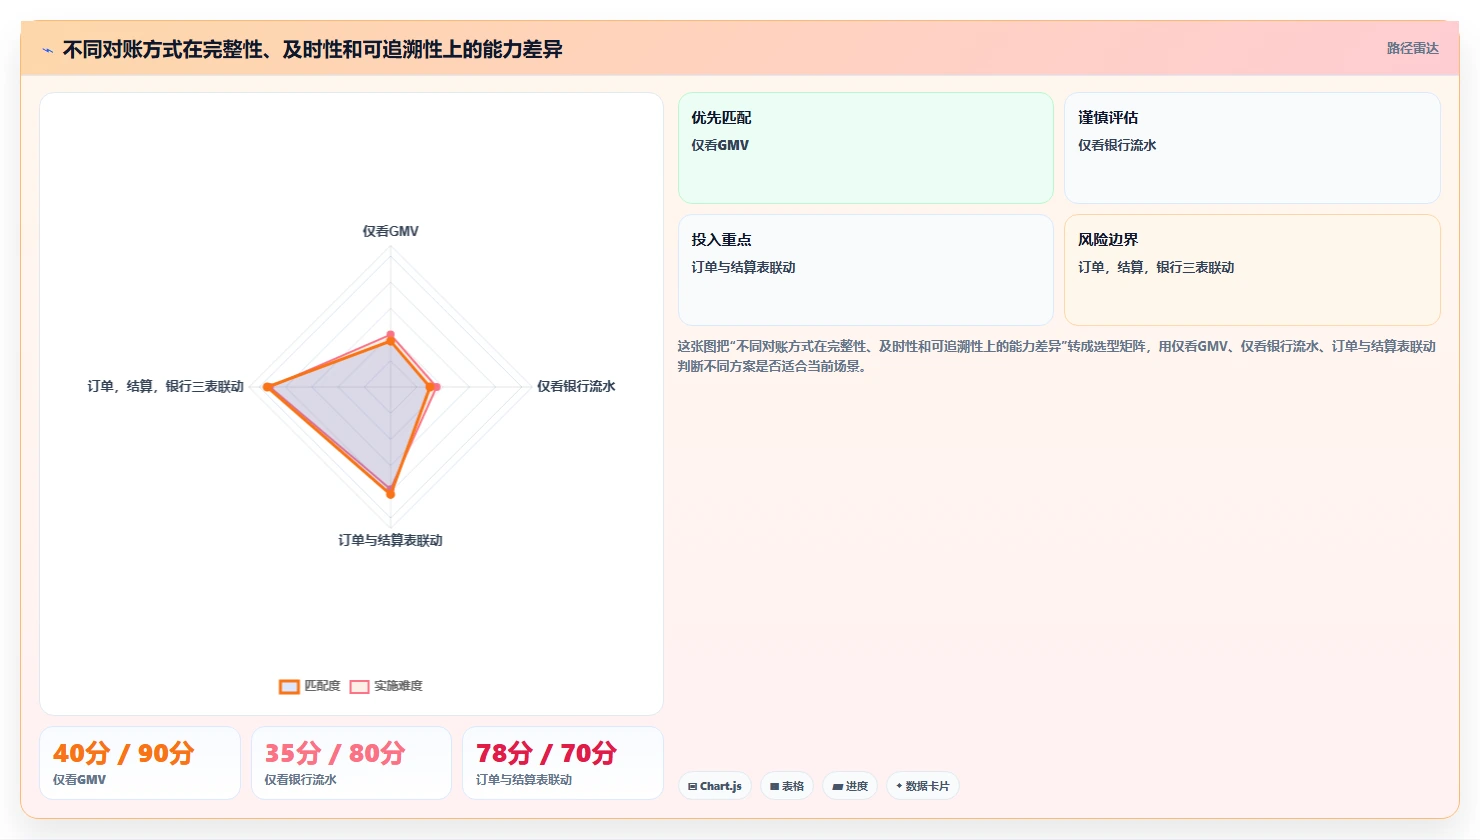Open the 优先匹配 card
This screenshot has height=840, width=1480.
pyautogui.click(x=866, y=148)
